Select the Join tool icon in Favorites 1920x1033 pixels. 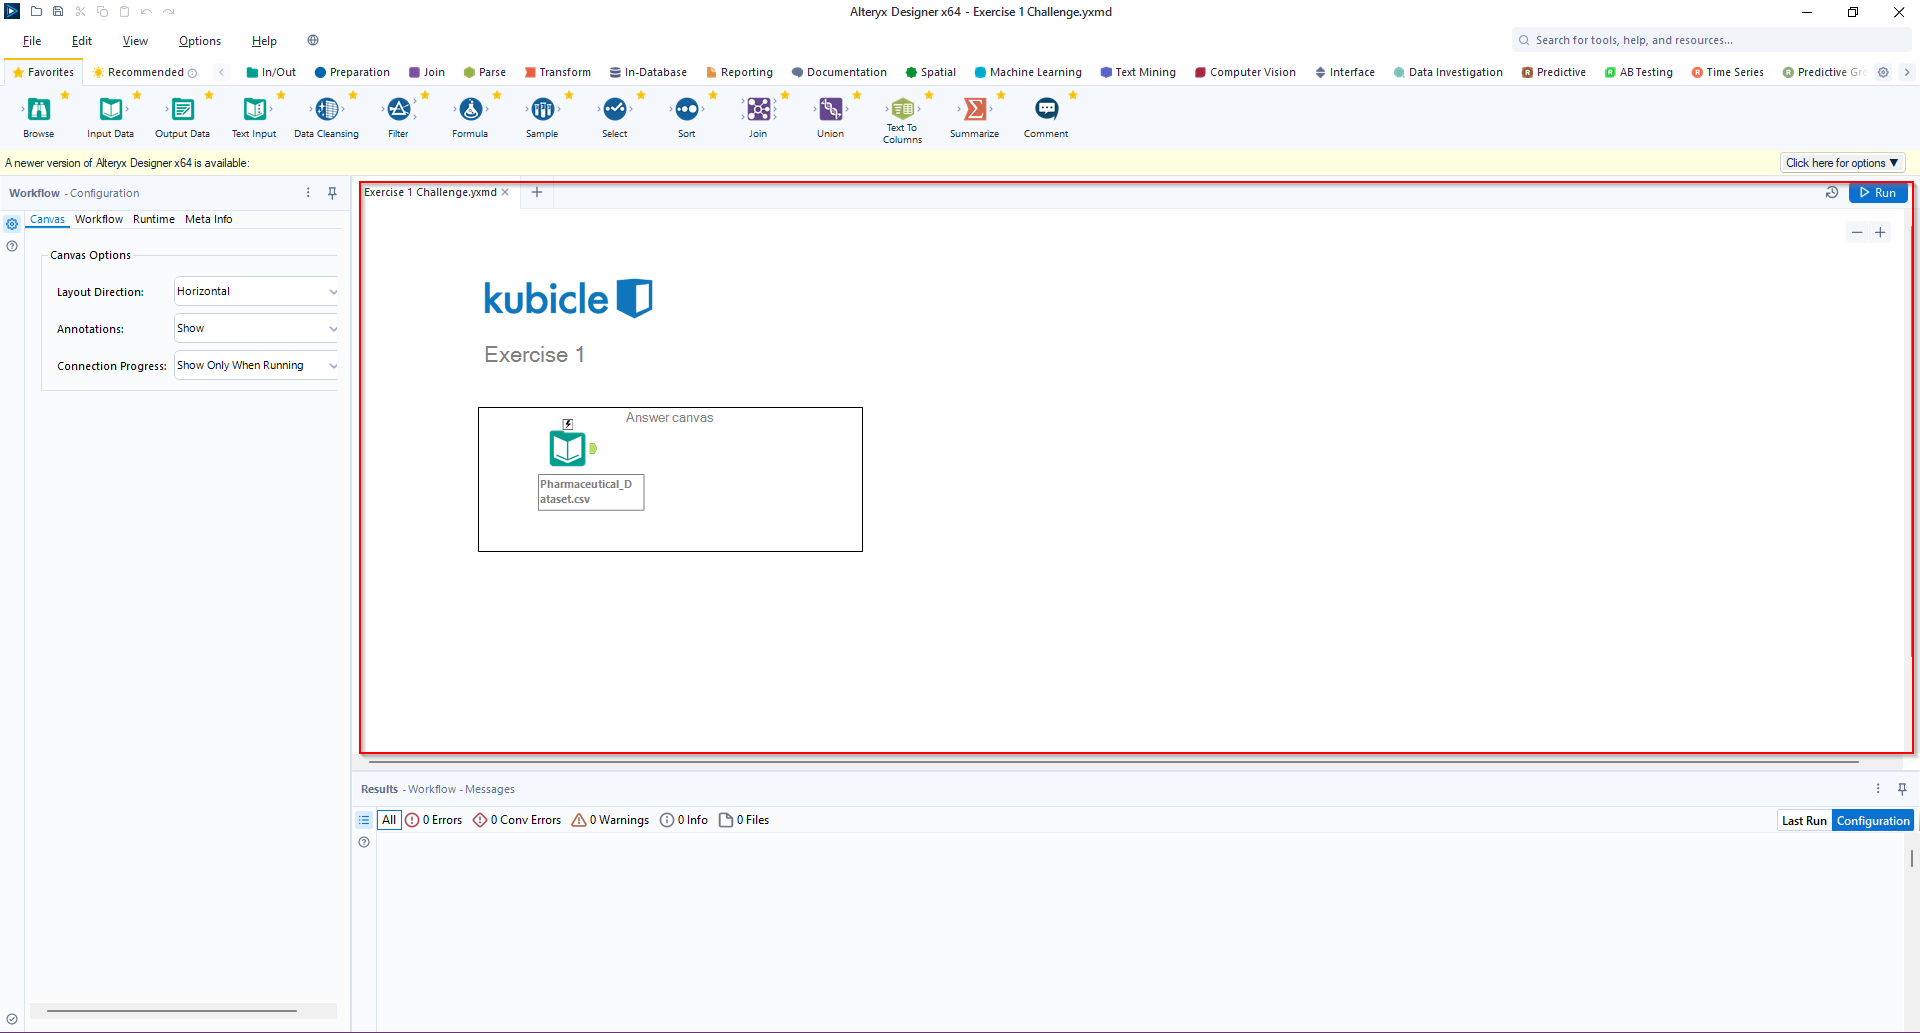click(x=759, y=109)
